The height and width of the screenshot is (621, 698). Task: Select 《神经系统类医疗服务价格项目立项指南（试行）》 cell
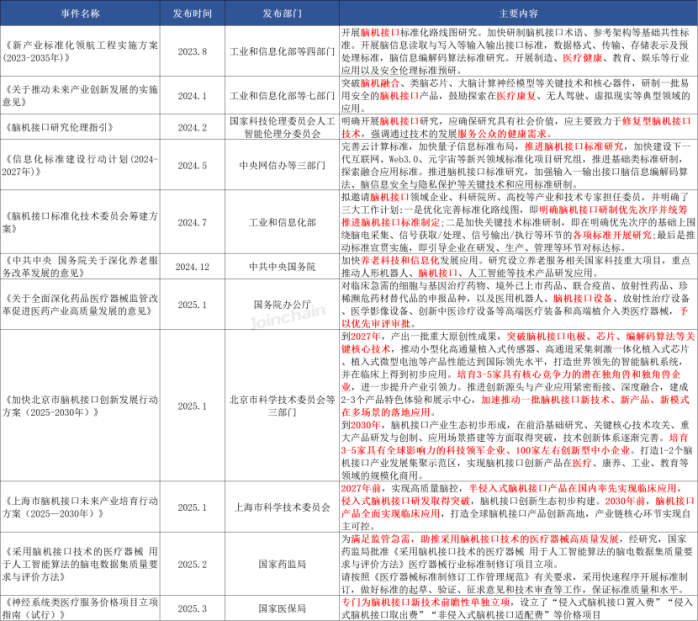[80, 608]
